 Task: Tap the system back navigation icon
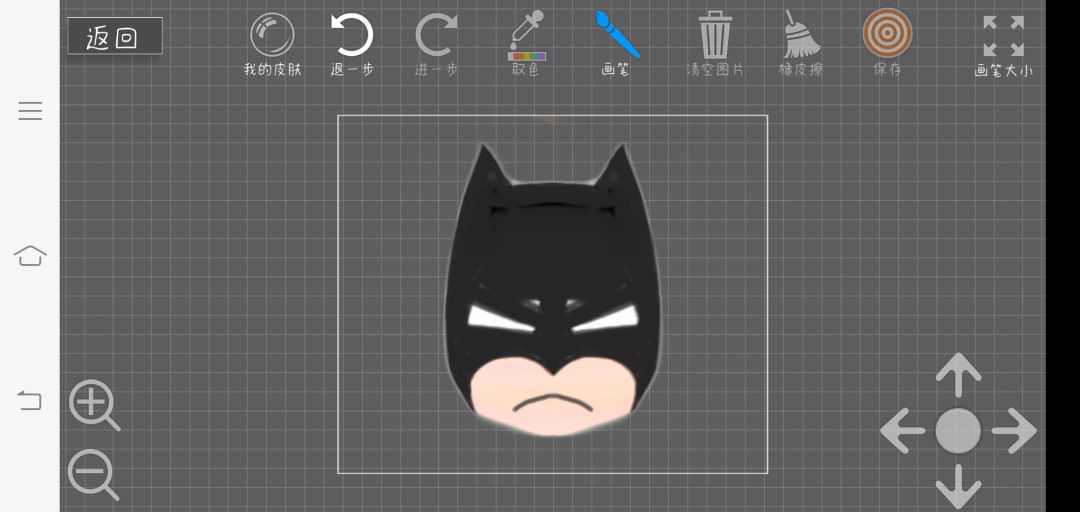(x=30, y=400)
